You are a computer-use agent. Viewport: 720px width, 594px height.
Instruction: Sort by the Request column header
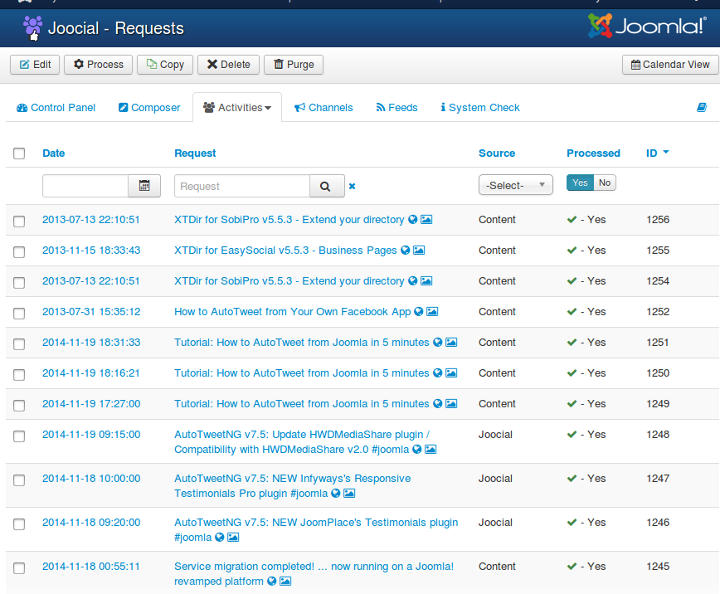point(195,153)
